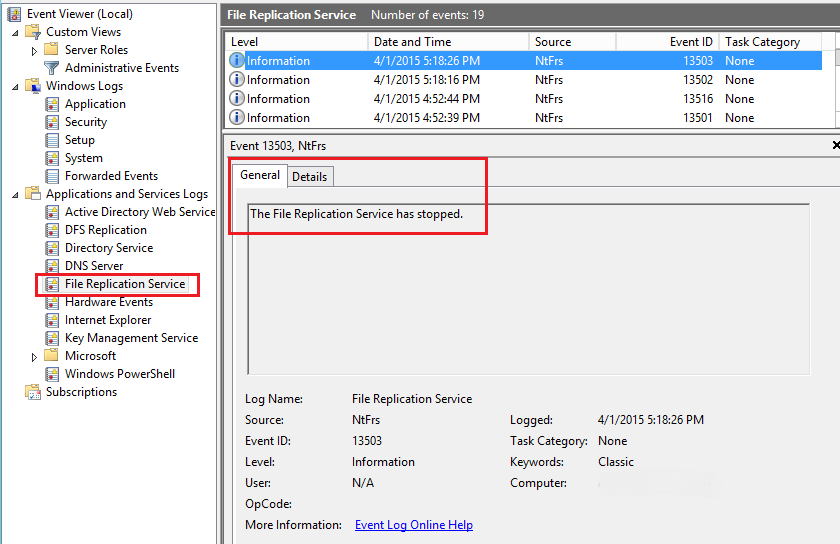
Task: Click the event list vertical scrollbar
Action: pyautogui.click(x=837, y=80)
